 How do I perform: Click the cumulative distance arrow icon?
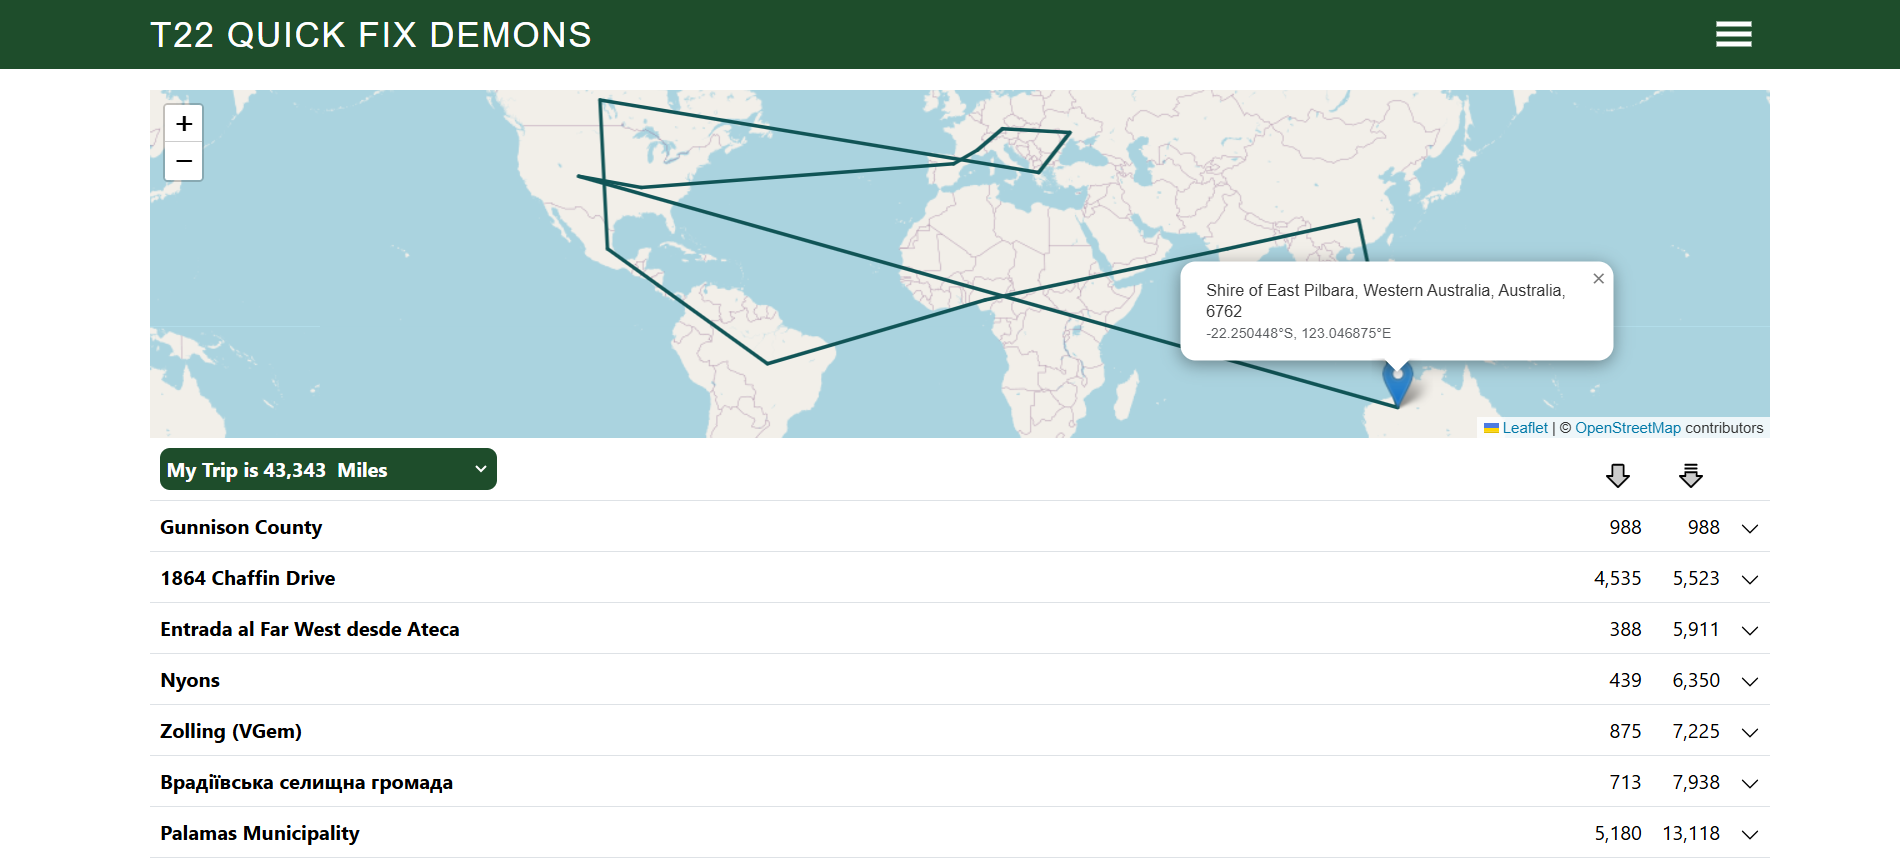coord(1690,475)
